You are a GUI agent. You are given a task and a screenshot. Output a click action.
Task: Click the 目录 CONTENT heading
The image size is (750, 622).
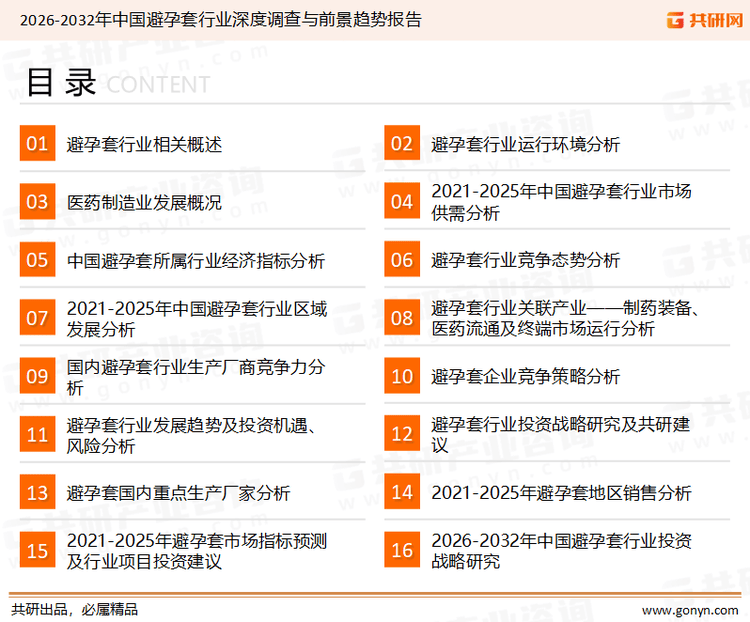click(116, 84)
